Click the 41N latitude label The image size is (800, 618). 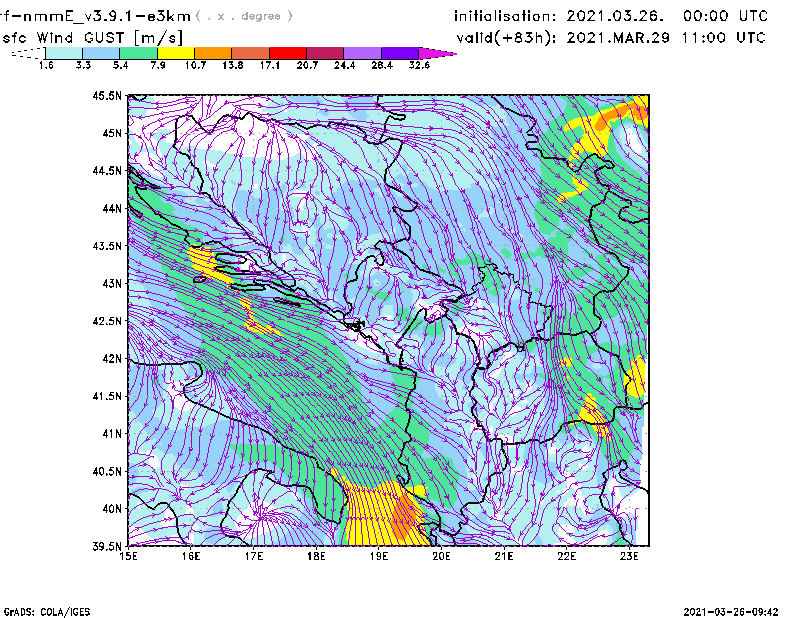(x=112, y=434)
